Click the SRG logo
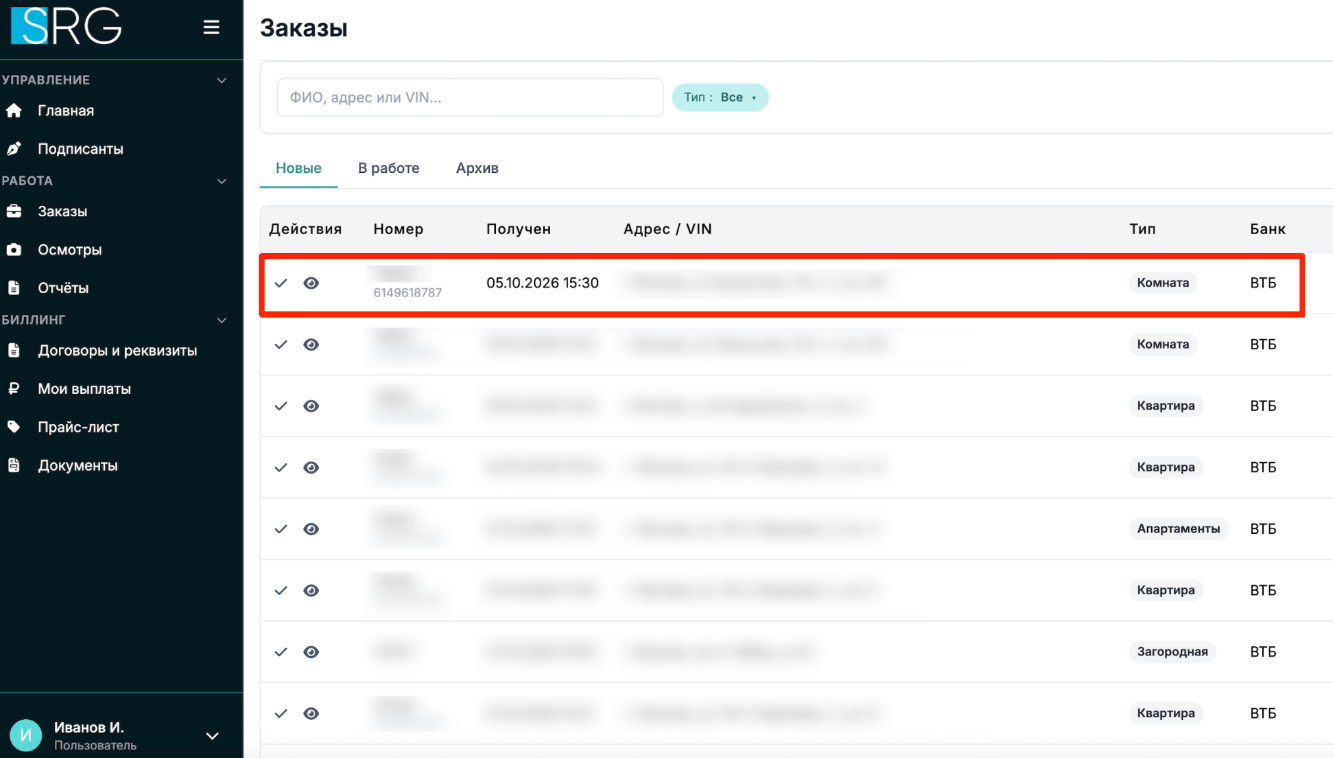The height and width of the screenshot is (758, 1333). [66, 26]
